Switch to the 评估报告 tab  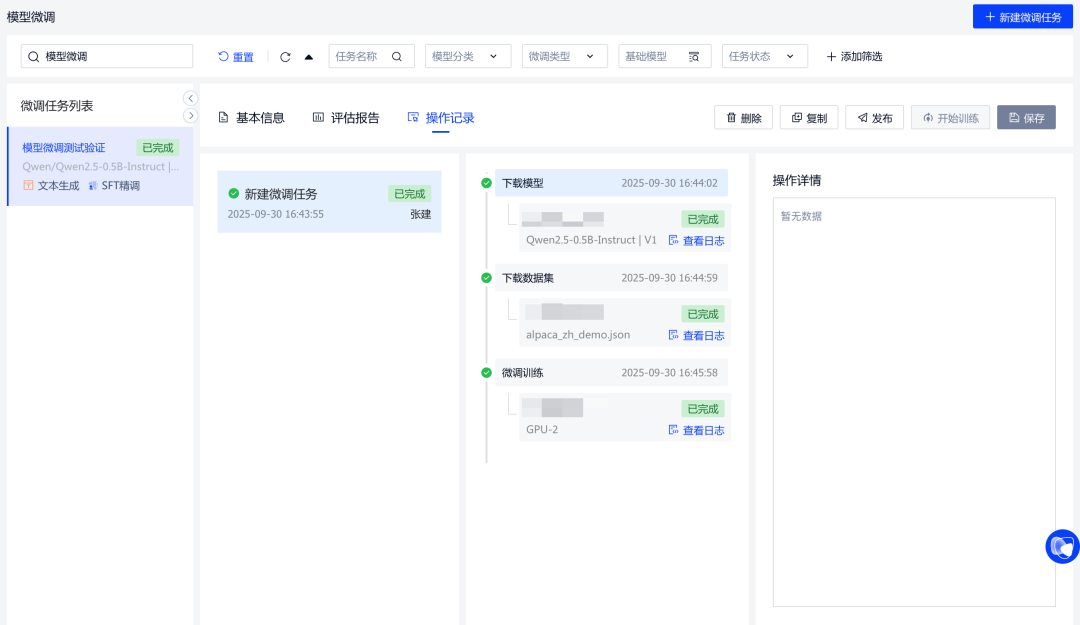pos(346,118)
